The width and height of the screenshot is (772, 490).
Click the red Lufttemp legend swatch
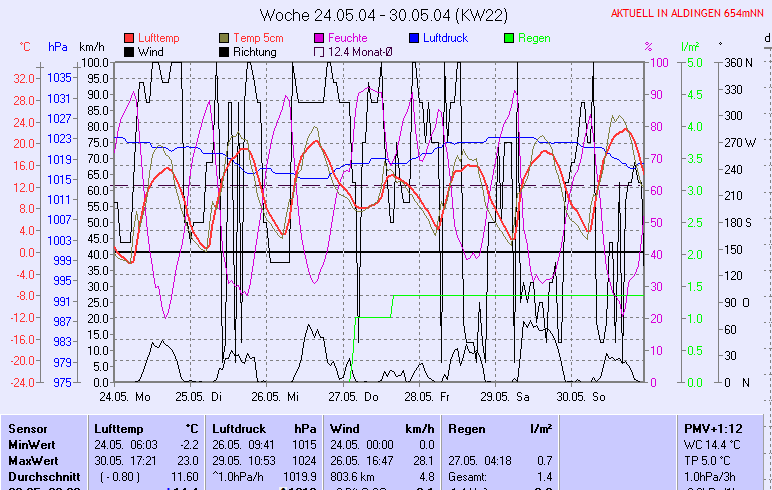pos(129,38)
